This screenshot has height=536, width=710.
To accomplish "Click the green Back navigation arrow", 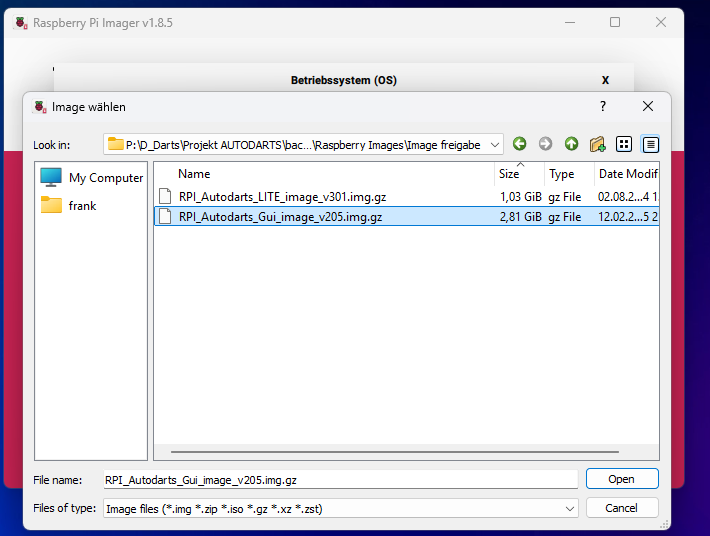I will click(x=519, y=144).
